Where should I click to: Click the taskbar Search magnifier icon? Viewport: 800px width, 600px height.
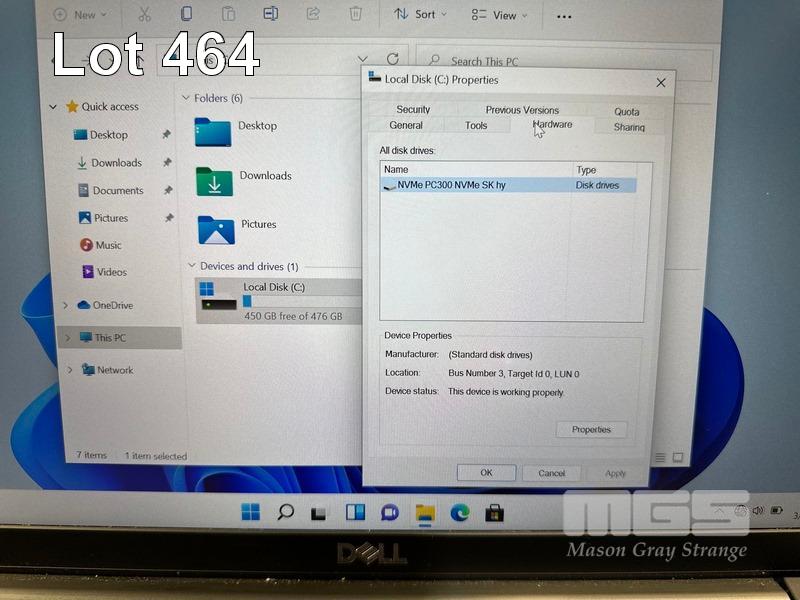click(285, 513)
